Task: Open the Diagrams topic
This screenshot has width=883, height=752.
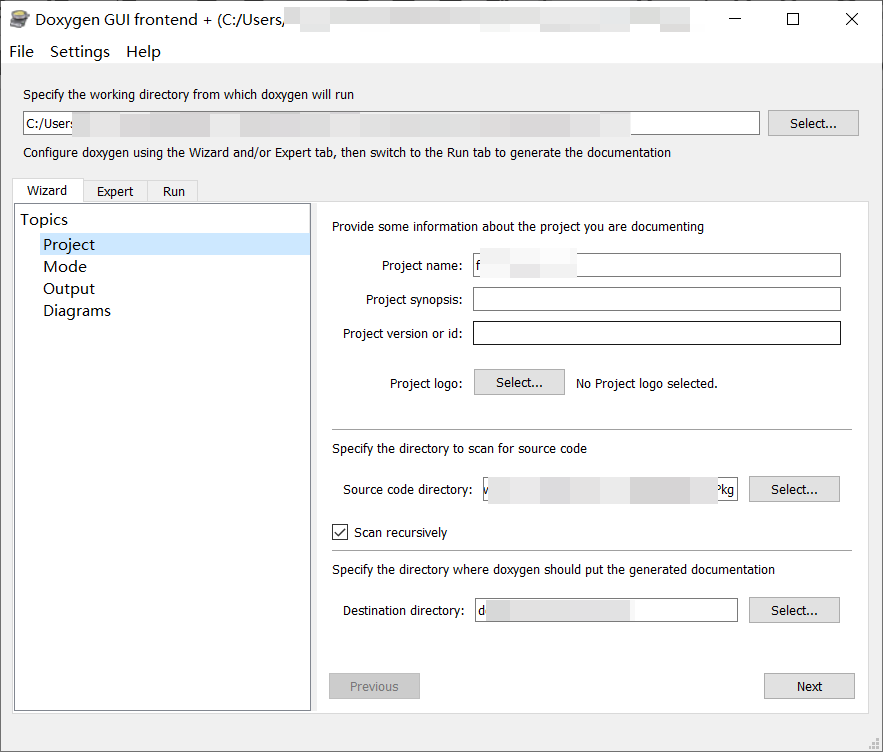Action: point(77,311)
